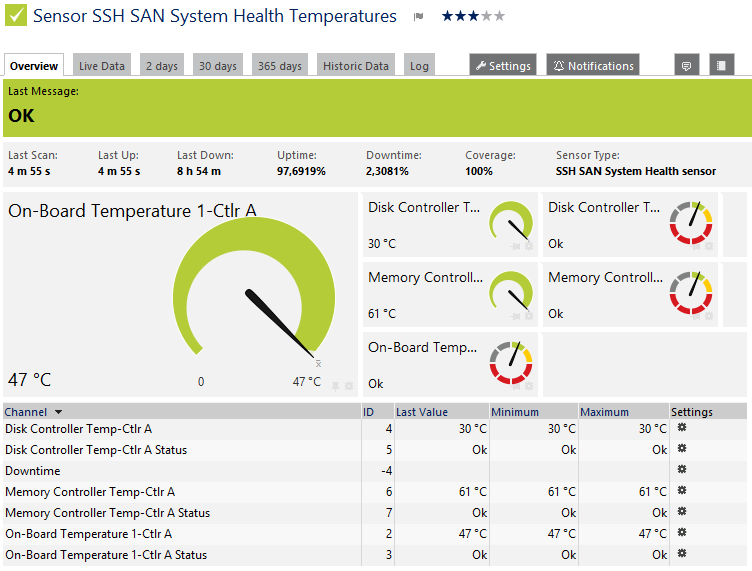This screenshot has height=571, width=752.
Task: Open gear settings for Disk Controller Temp-Ctlr A row
Action: (682, 427)
